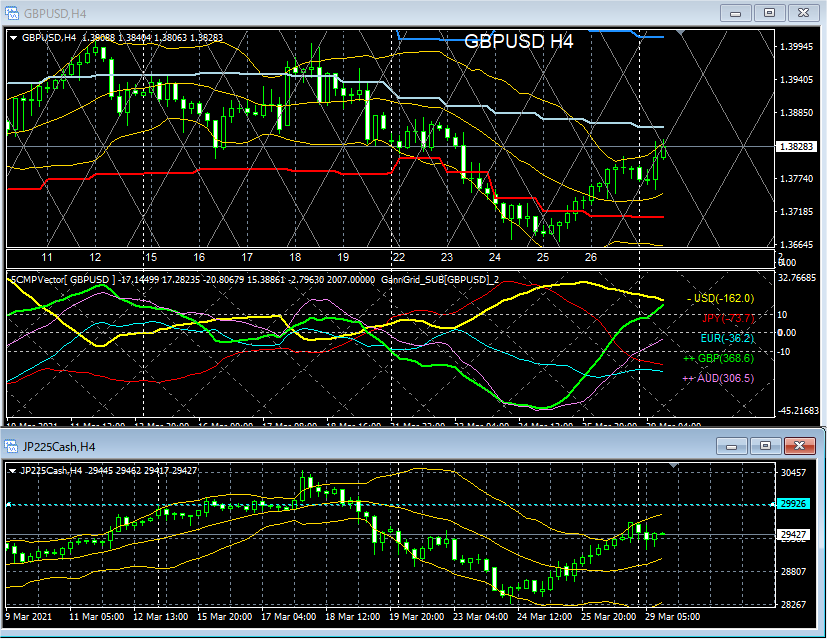Image resolution: width=827 pixels, height=639 pixels.
Task: Click the 30457 price axis value
Action: 794,472
